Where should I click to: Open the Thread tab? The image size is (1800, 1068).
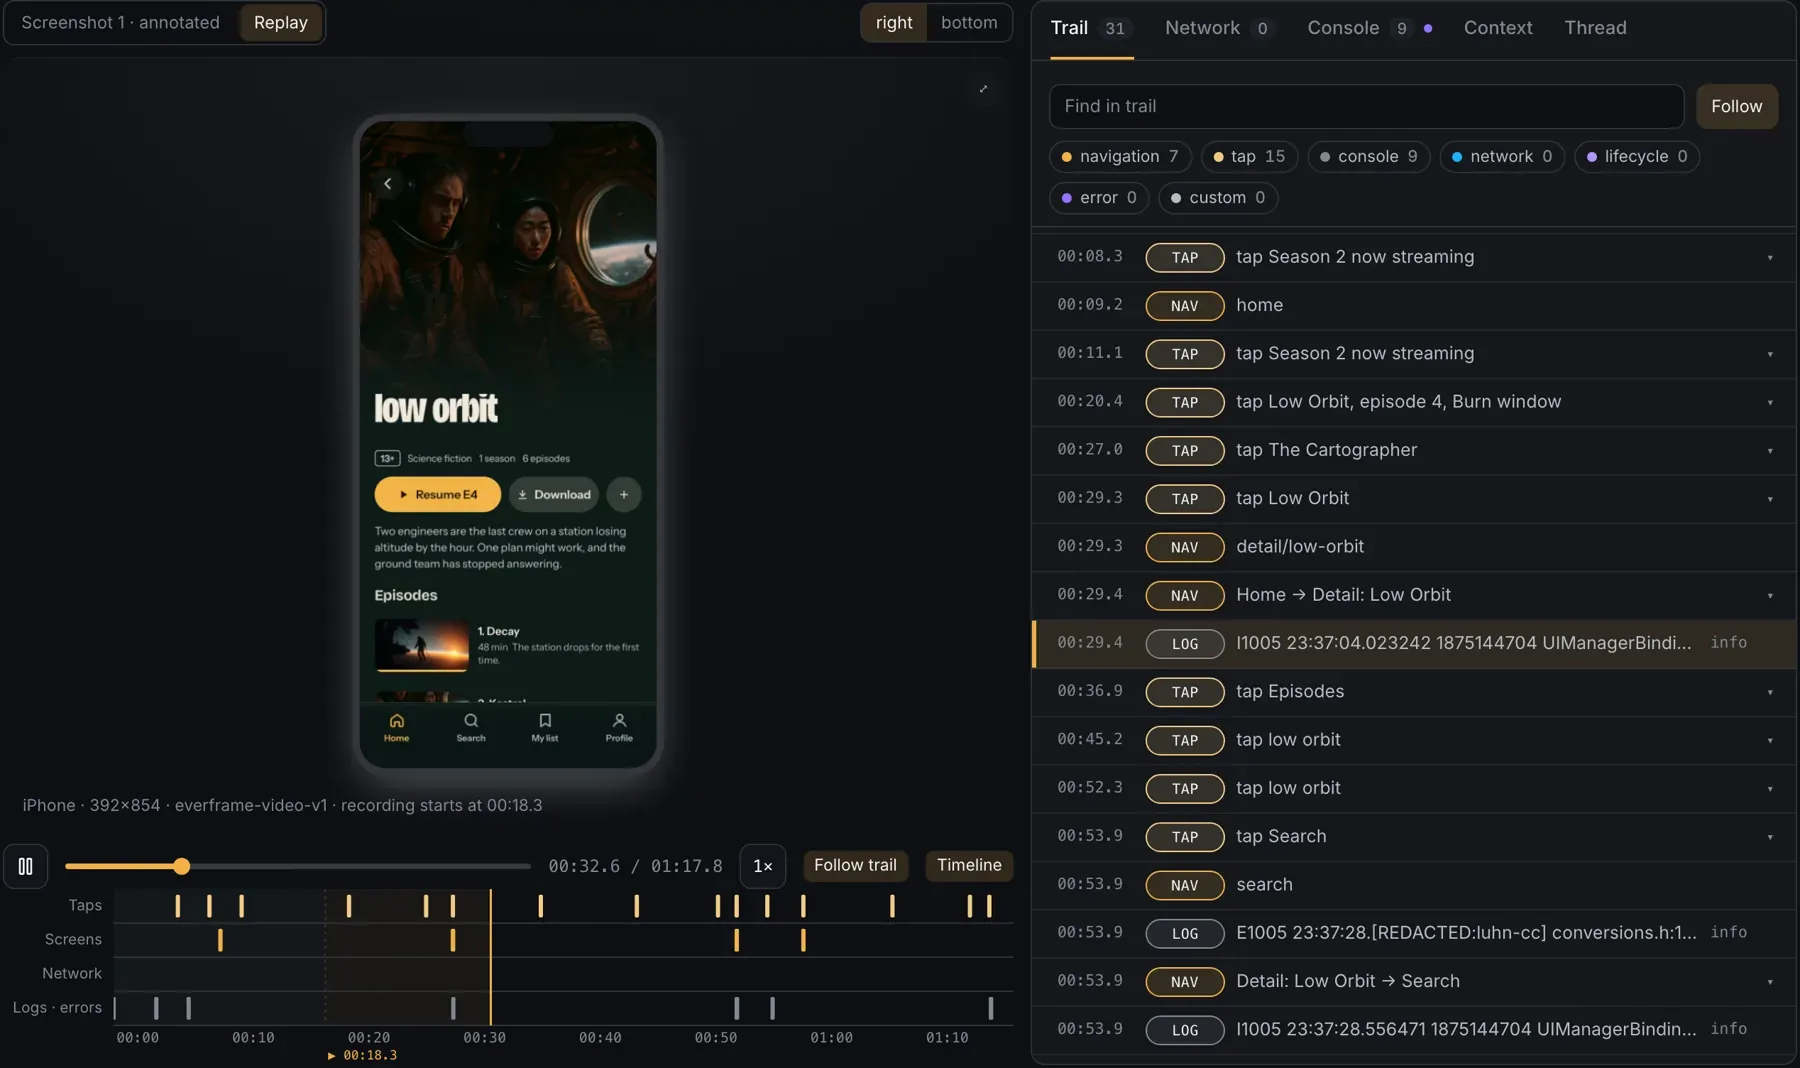(x=1595, y=28)
